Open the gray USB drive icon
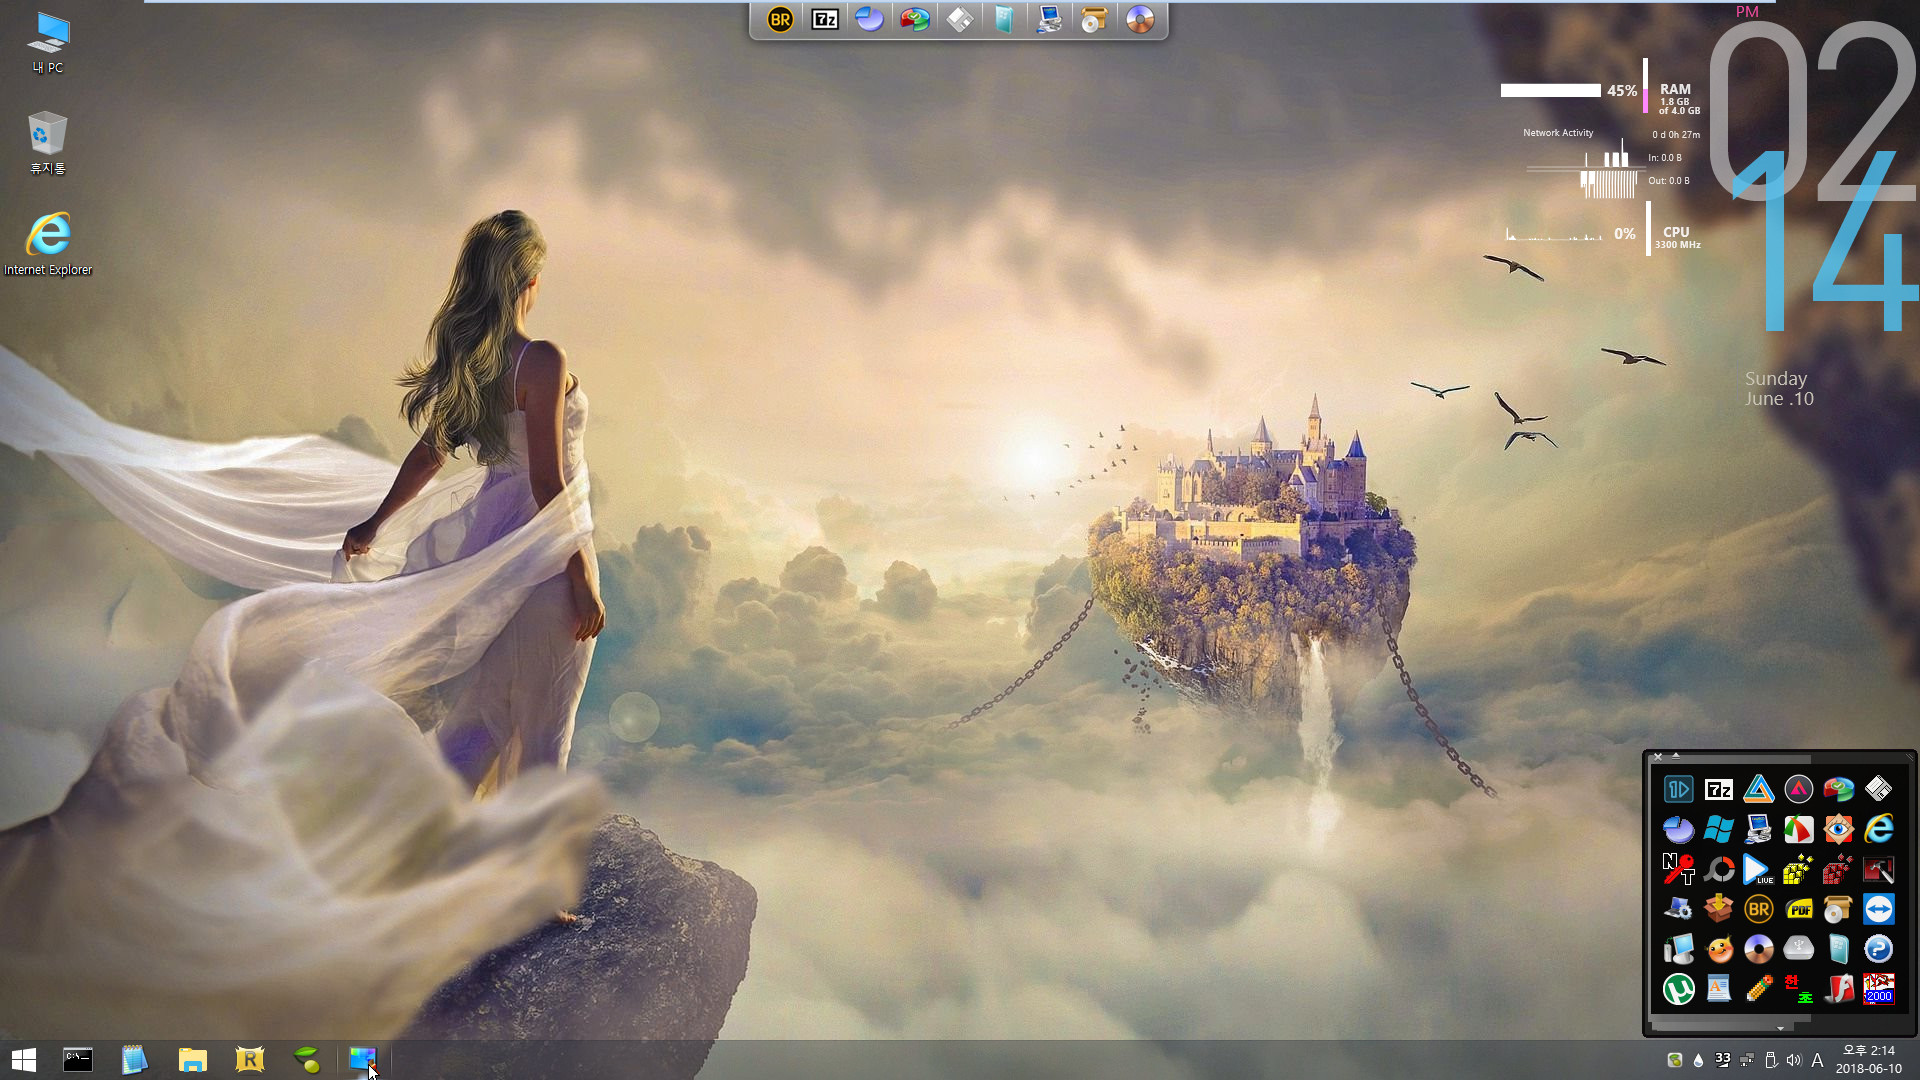 [x=1799, y=949]
